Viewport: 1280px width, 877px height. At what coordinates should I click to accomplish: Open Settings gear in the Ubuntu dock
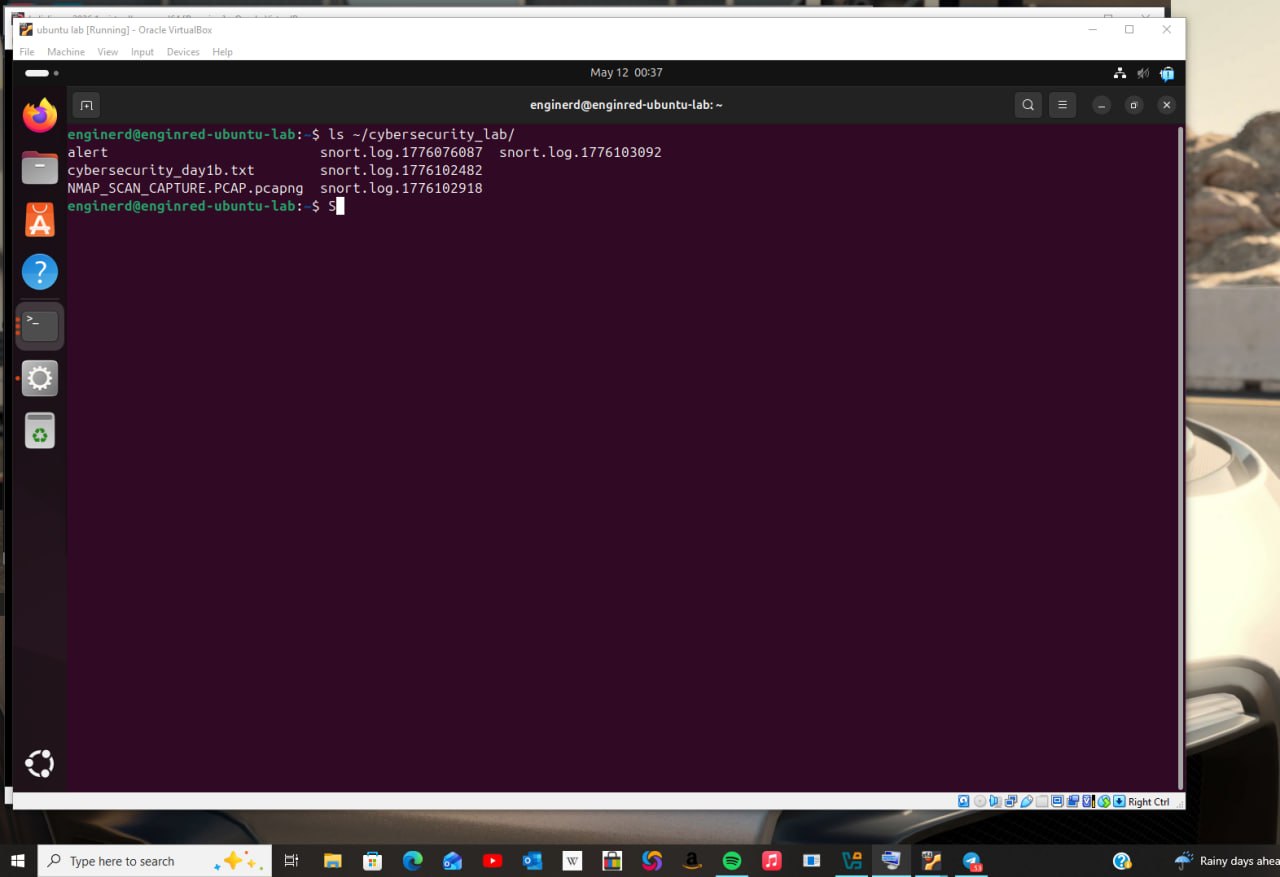coord(40,378)
